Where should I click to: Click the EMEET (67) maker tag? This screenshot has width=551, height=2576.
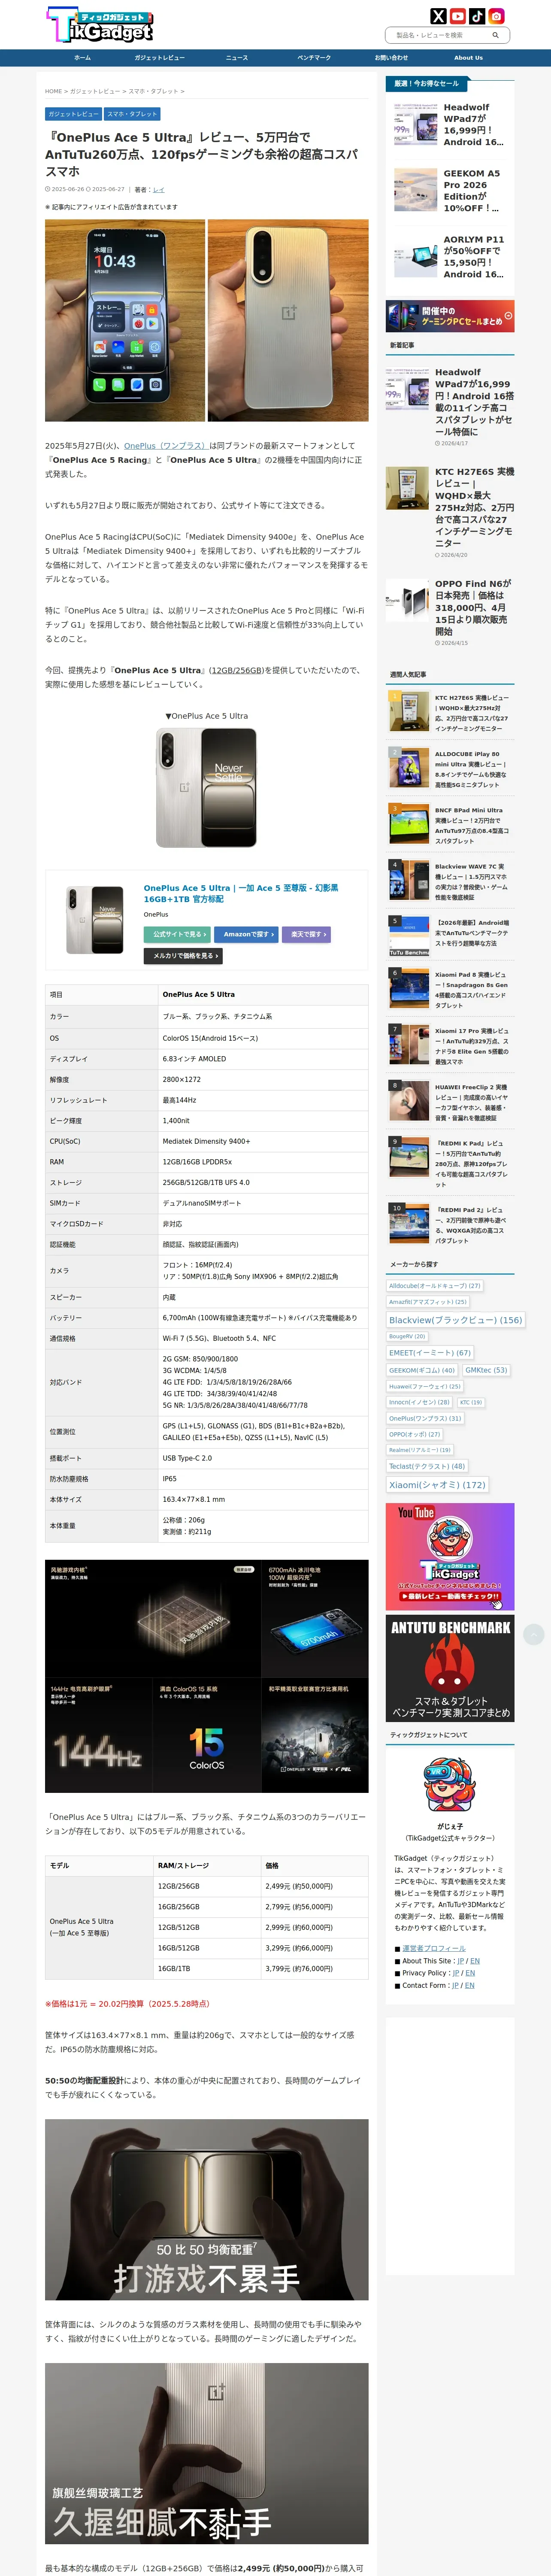tap(430, 1353)
